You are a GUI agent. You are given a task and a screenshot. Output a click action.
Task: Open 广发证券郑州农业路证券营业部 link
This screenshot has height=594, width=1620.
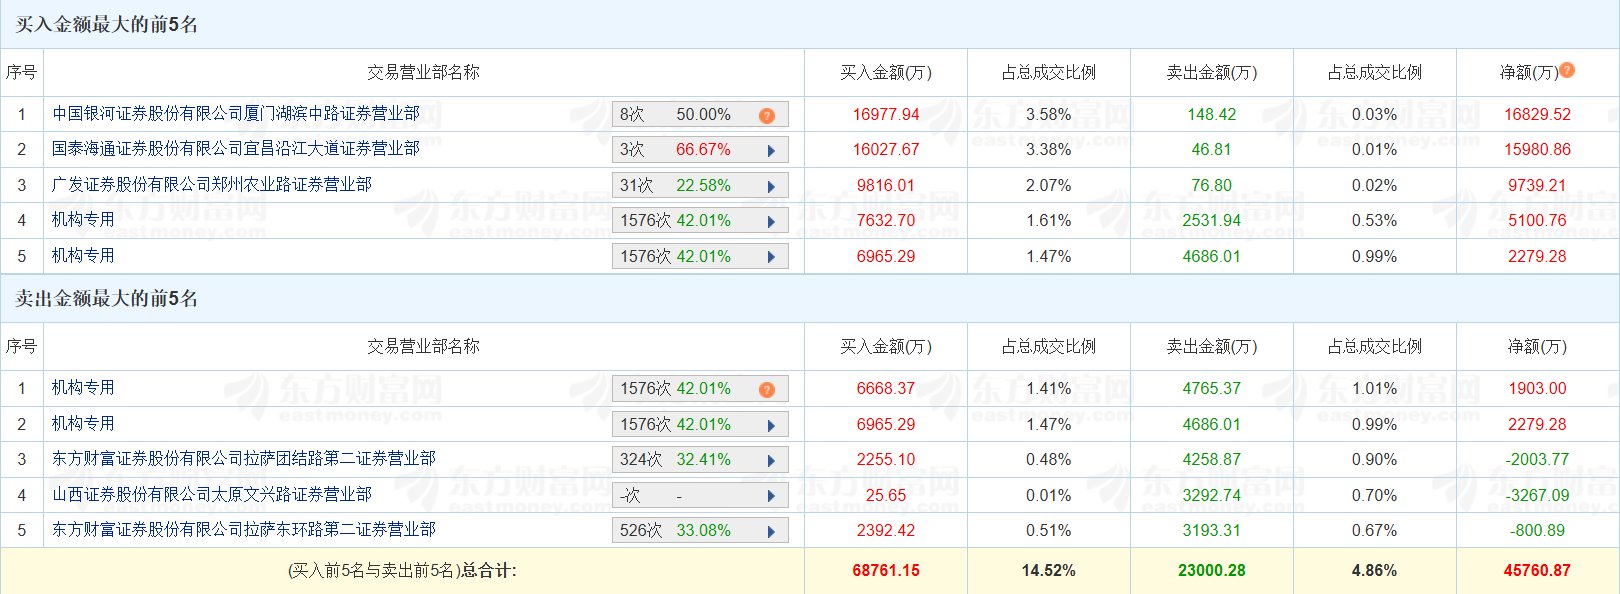click(212, 185)
